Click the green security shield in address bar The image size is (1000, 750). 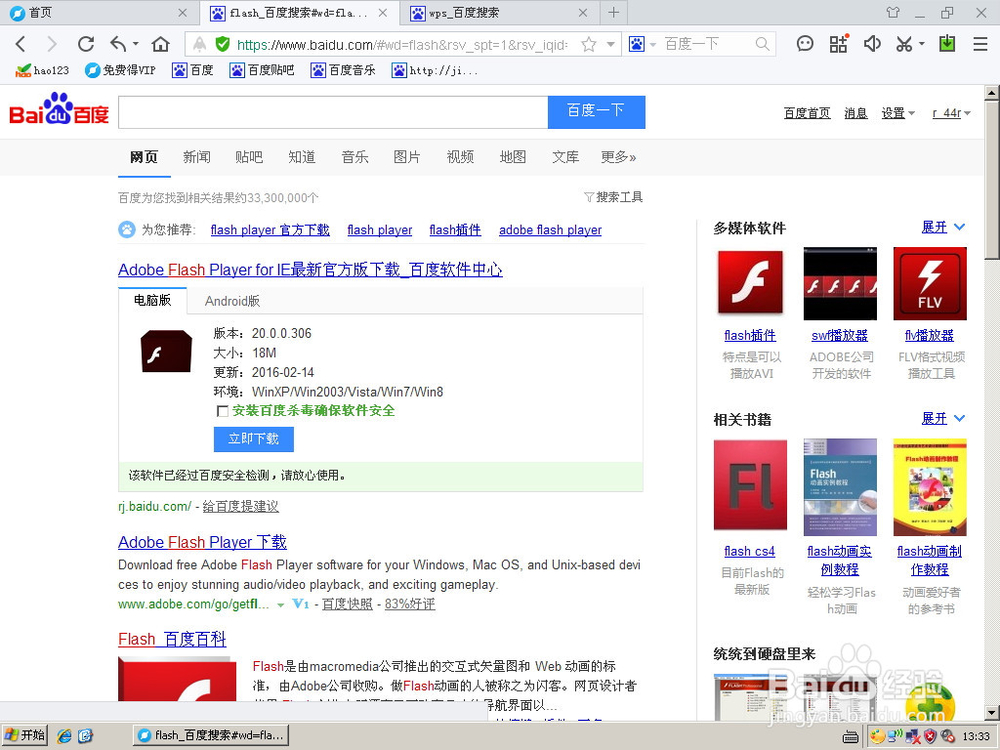pyautogui.click(x=223, y=44)
